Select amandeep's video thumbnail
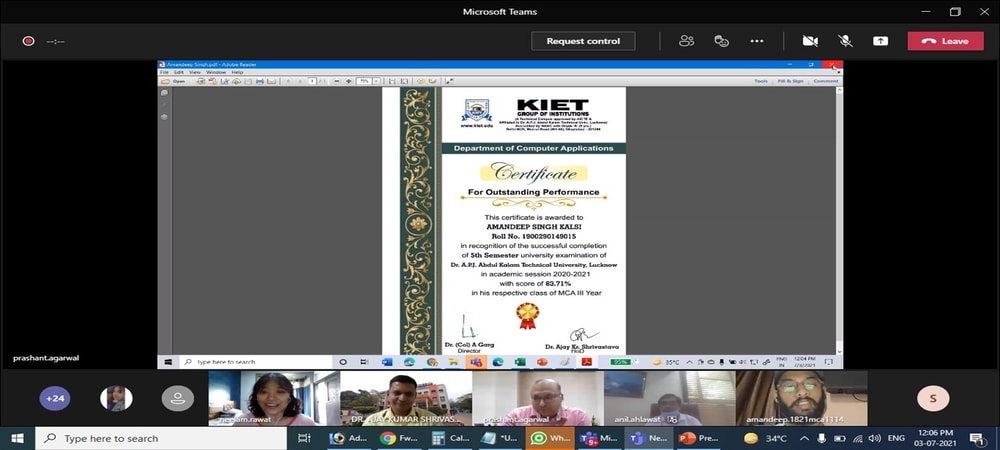Viewport: 1000px width, 450px height. tap(801, 398)
